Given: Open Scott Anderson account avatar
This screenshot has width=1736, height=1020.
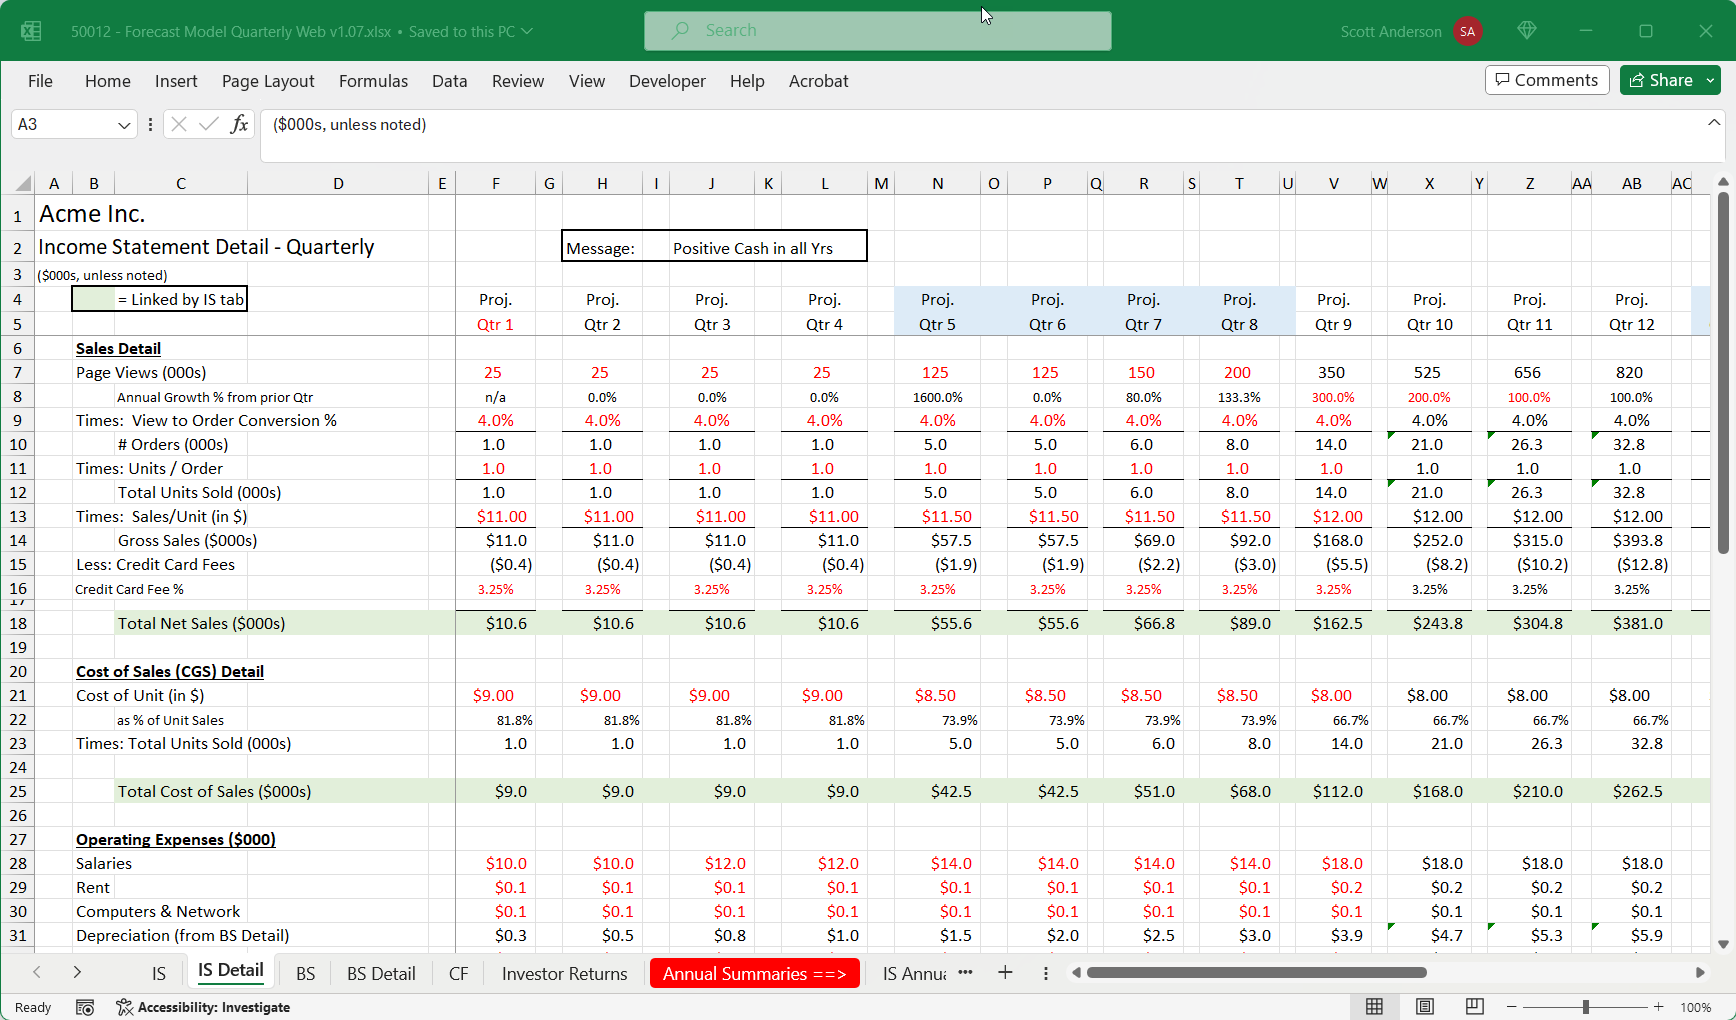Looking at the screenshot, I should pyautogui.click(x=1467, y=31).
